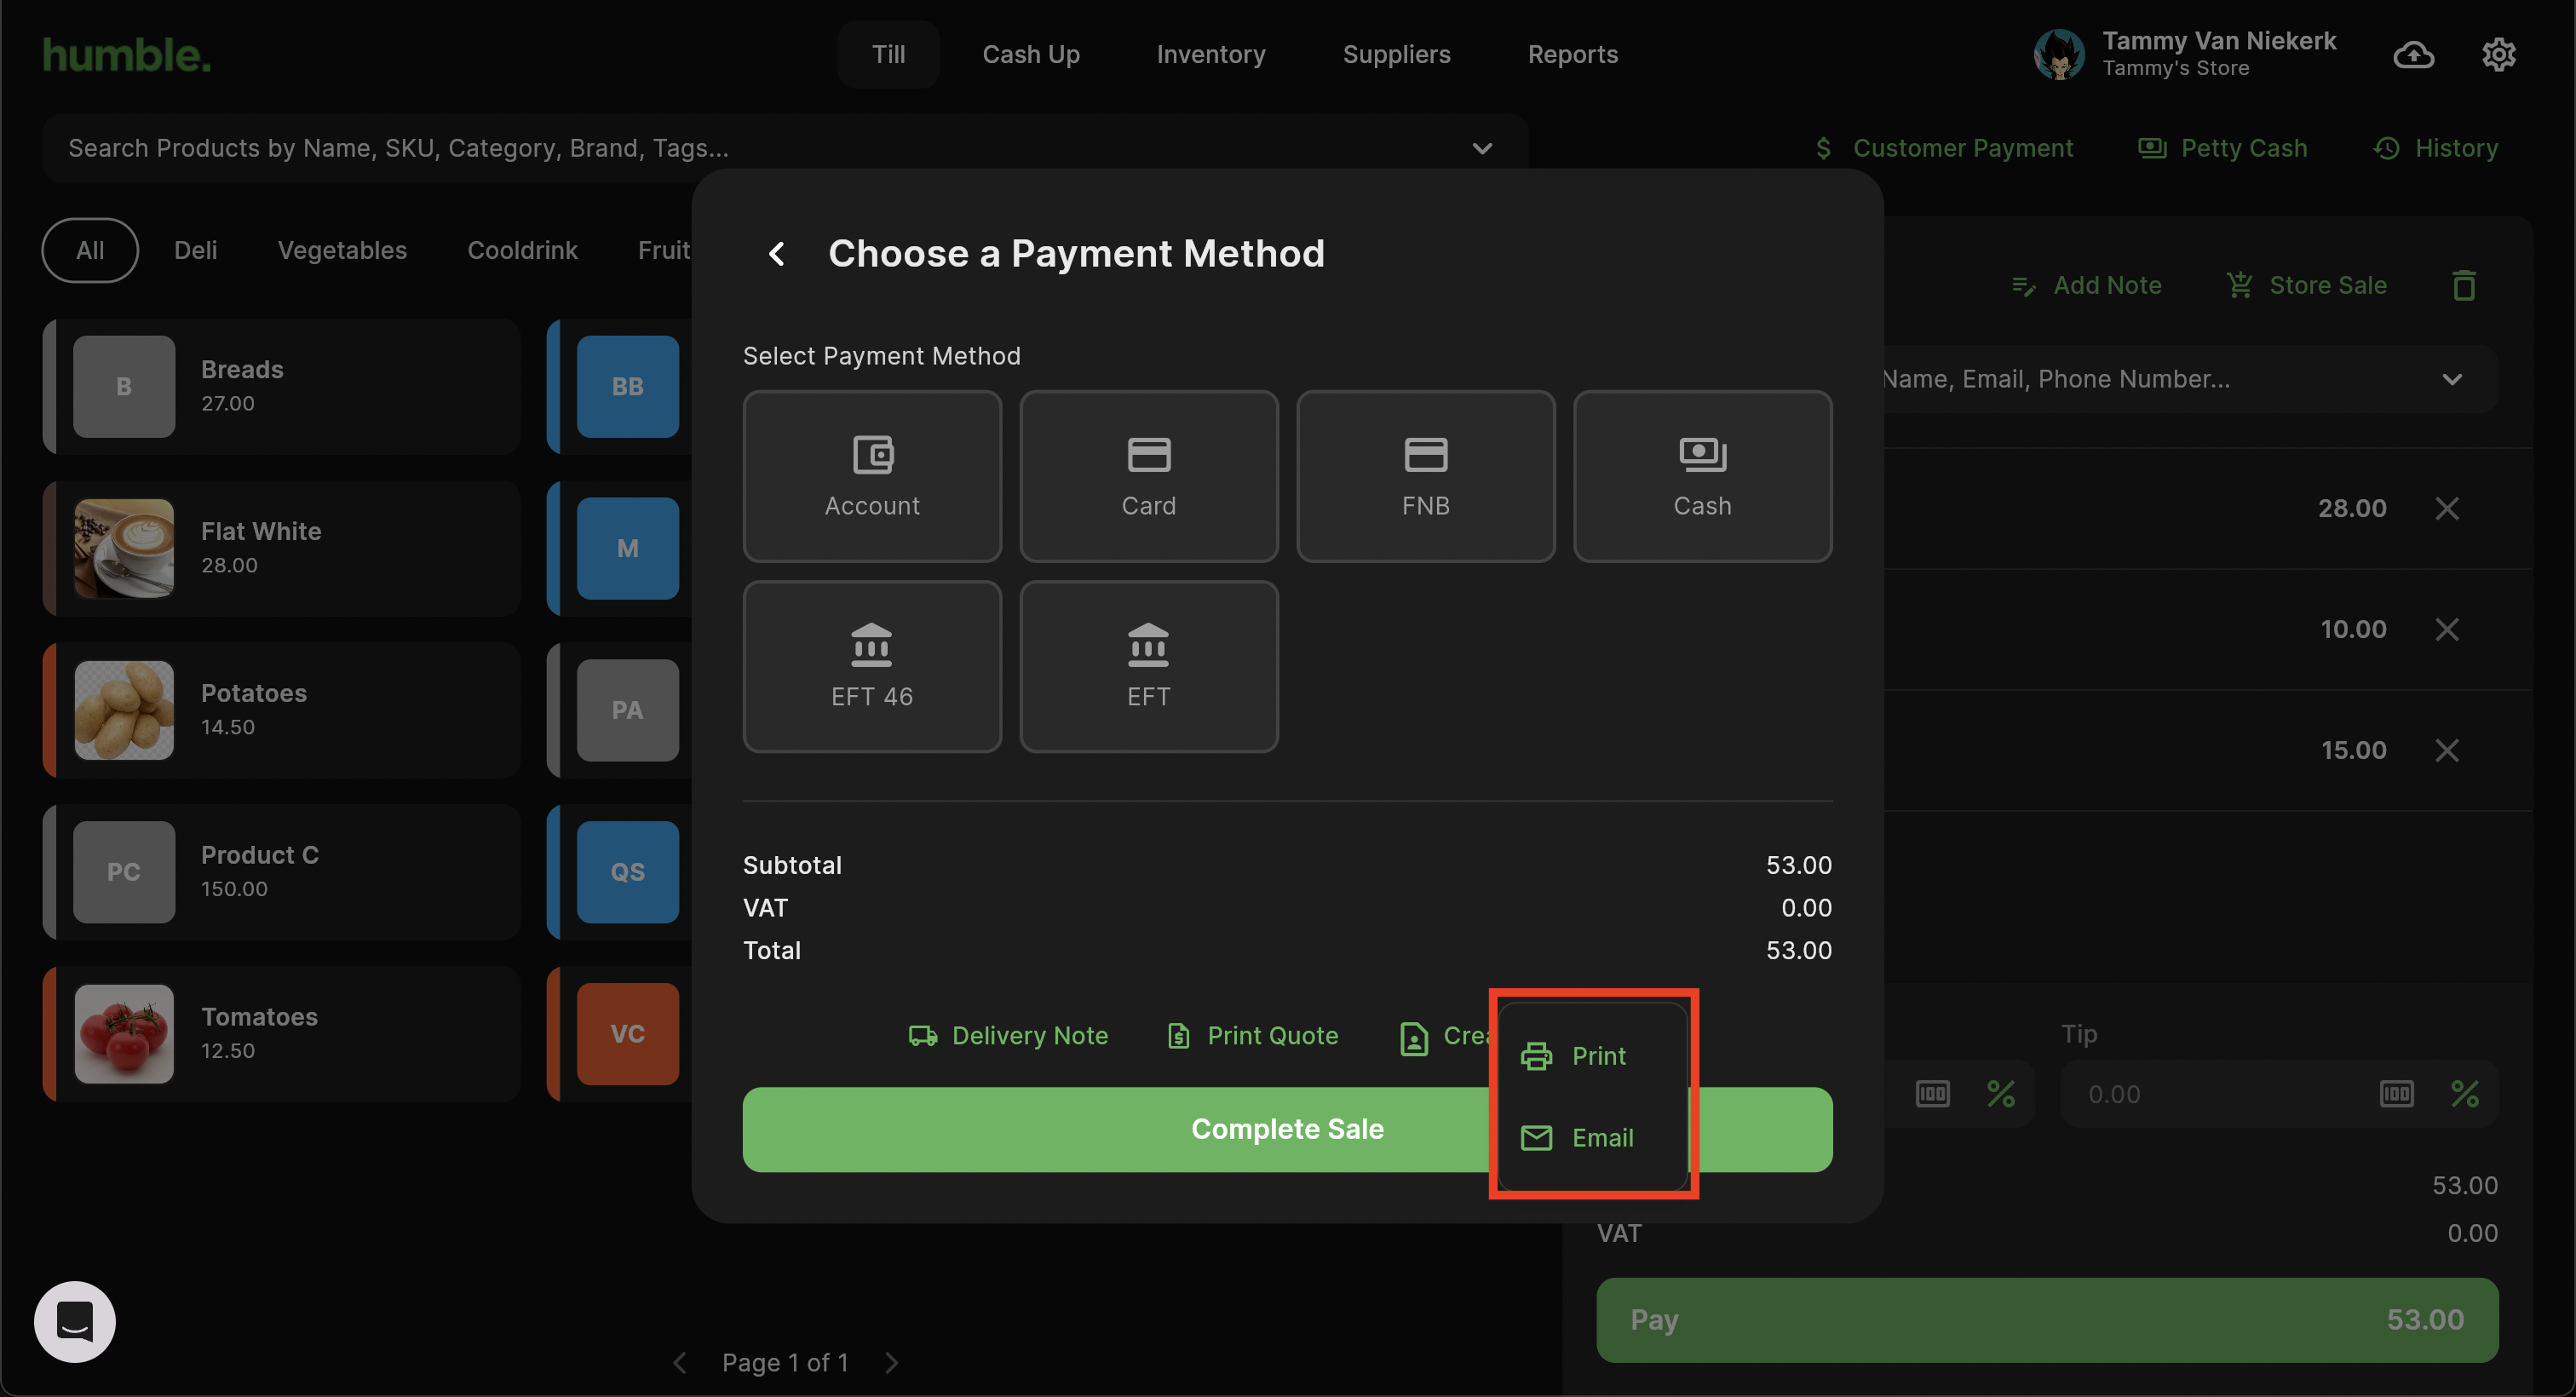Image resolution: width=2576 pixels, height=1397 pixels.
Task: Expand the customer search dropdown chevron
Action: point(2452,379)
